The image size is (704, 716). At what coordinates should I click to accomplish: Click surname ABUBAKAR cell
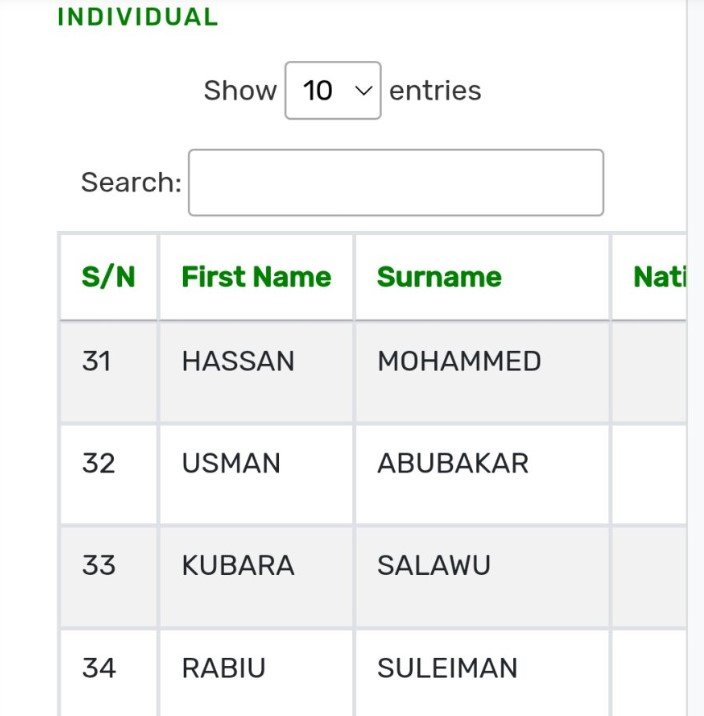pyautogui.click(x=452, y=464)
